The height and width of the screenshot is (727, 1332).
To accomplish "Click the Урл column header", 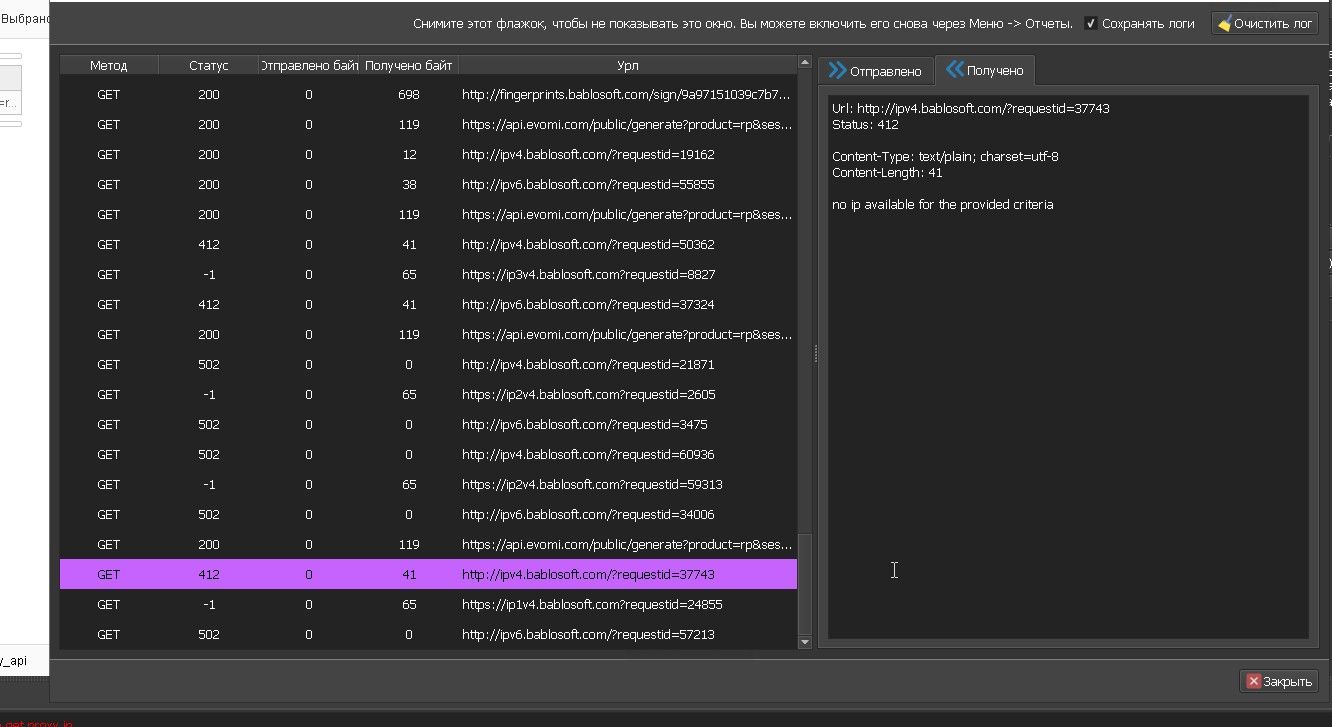I will pyautogui.click(x=627, y=65).
